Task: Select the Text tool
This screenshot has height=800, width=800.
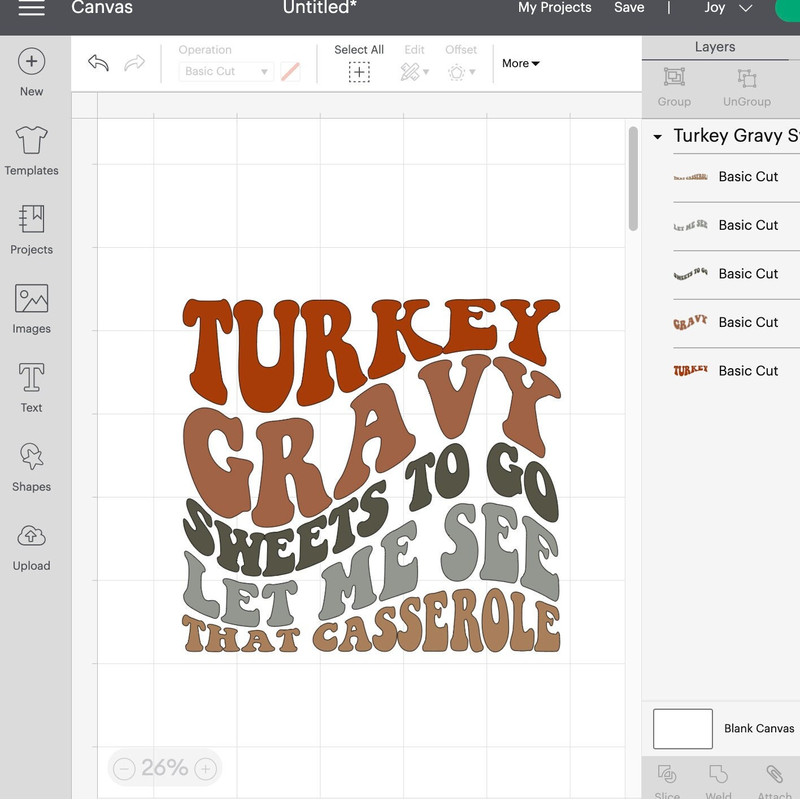Action: pyautogui.click(x=31, y=379)
